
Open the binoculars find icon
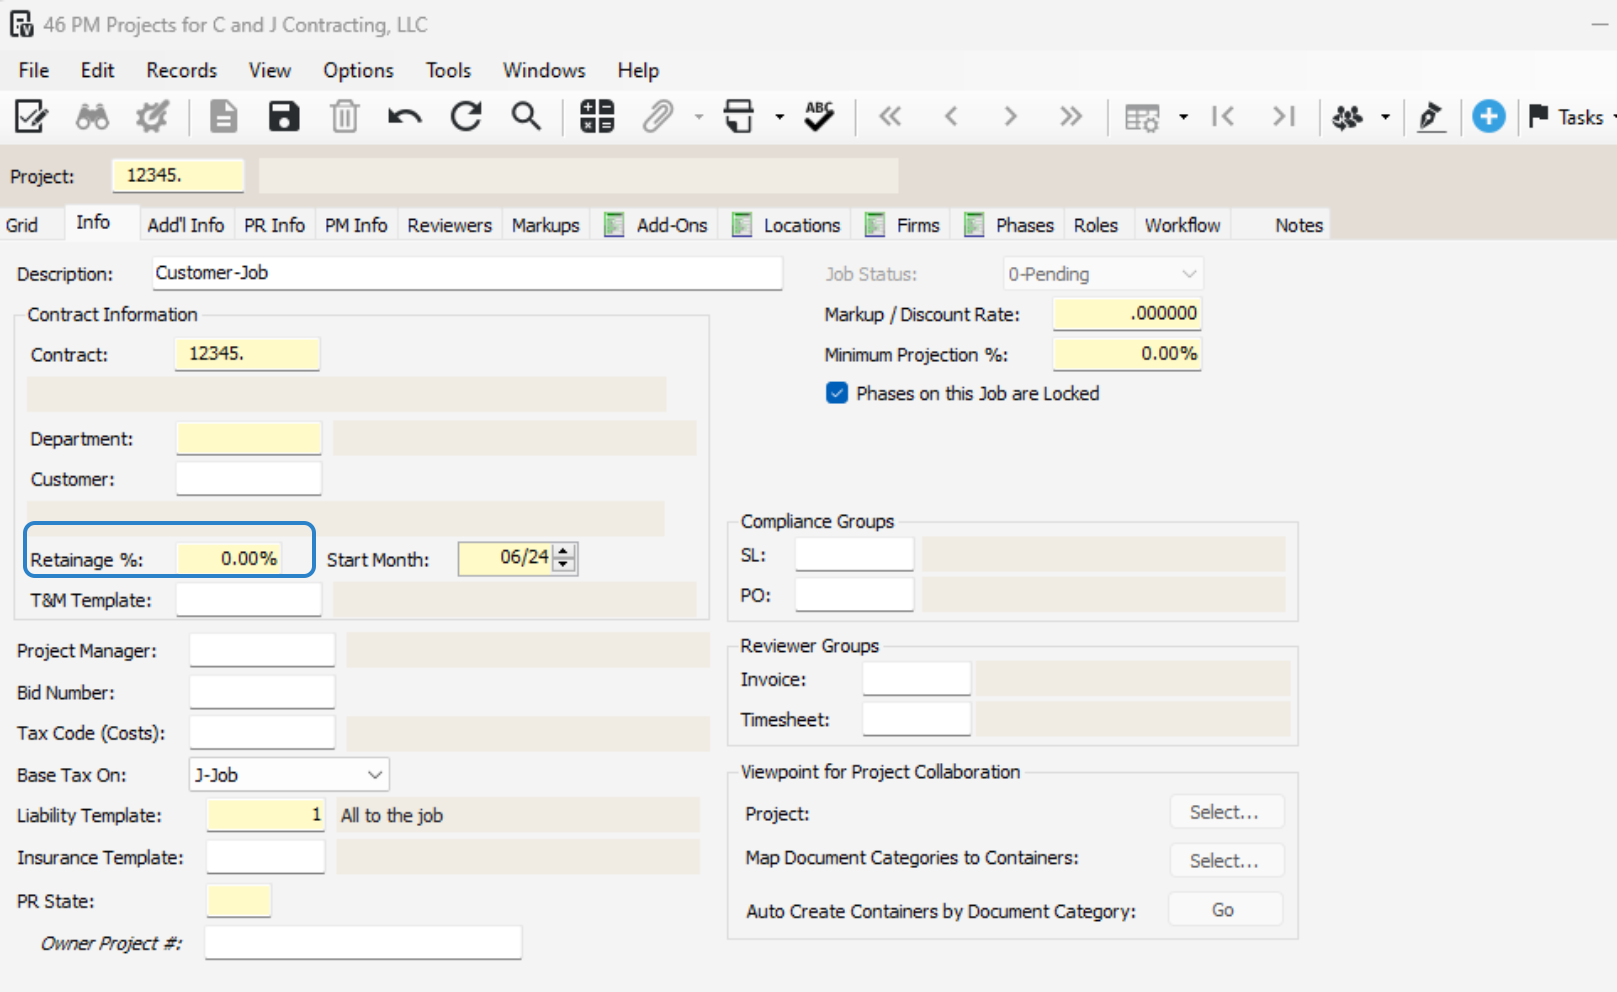point(92,117)
